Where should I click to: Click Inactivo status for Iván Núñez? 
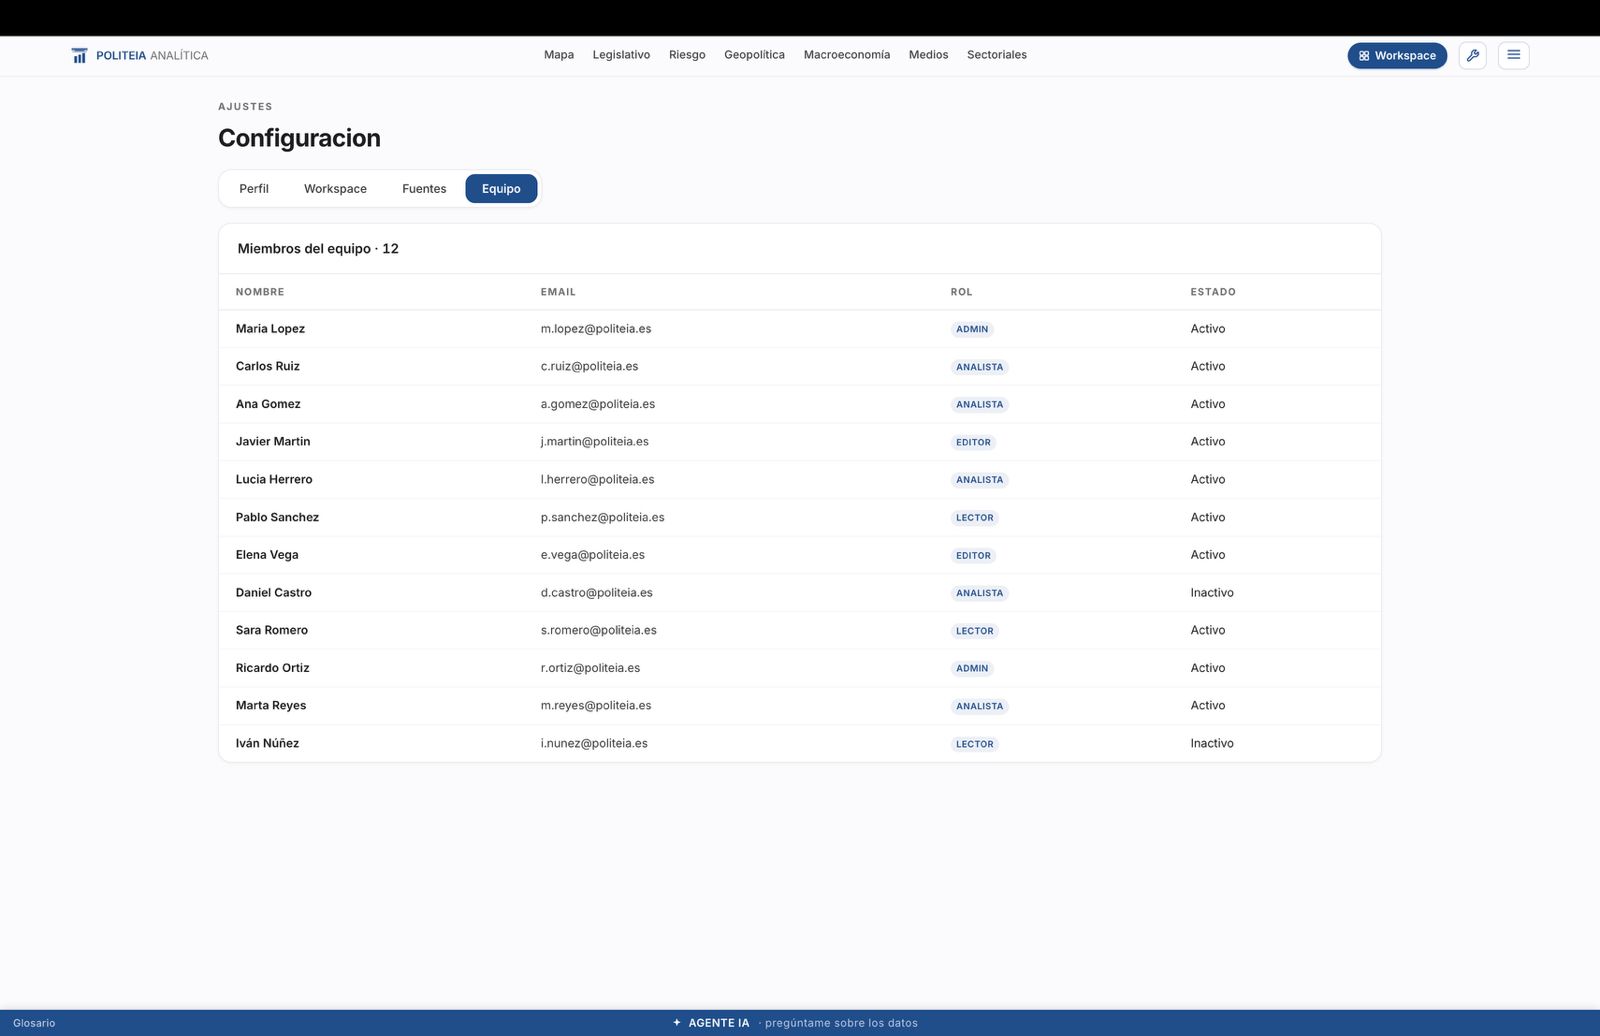pos(1212,743)
